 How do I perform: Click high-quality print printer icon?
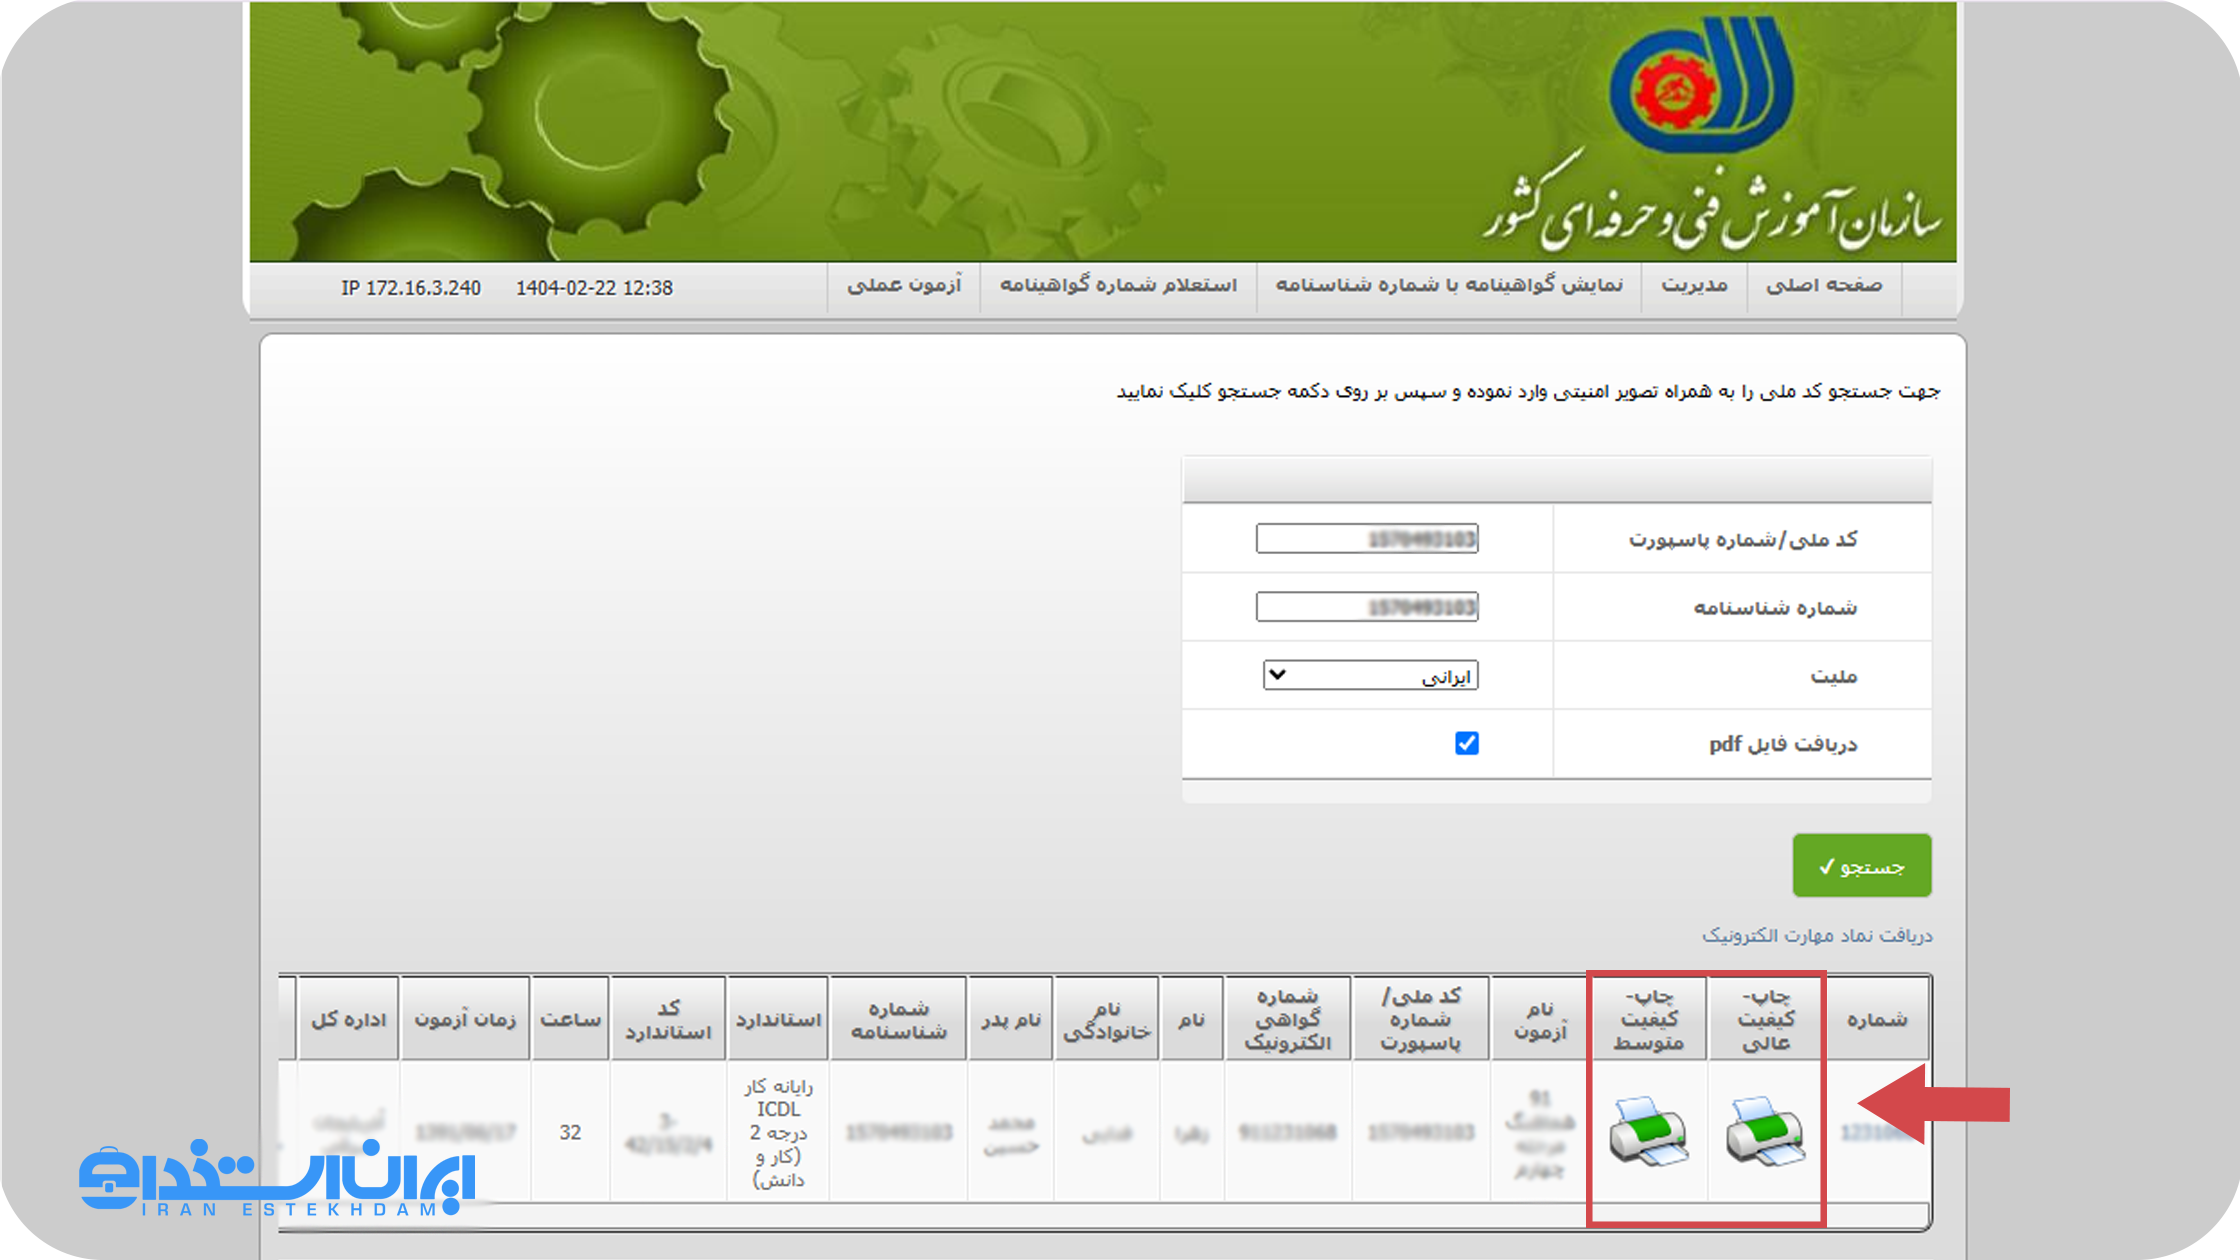1765,1130
